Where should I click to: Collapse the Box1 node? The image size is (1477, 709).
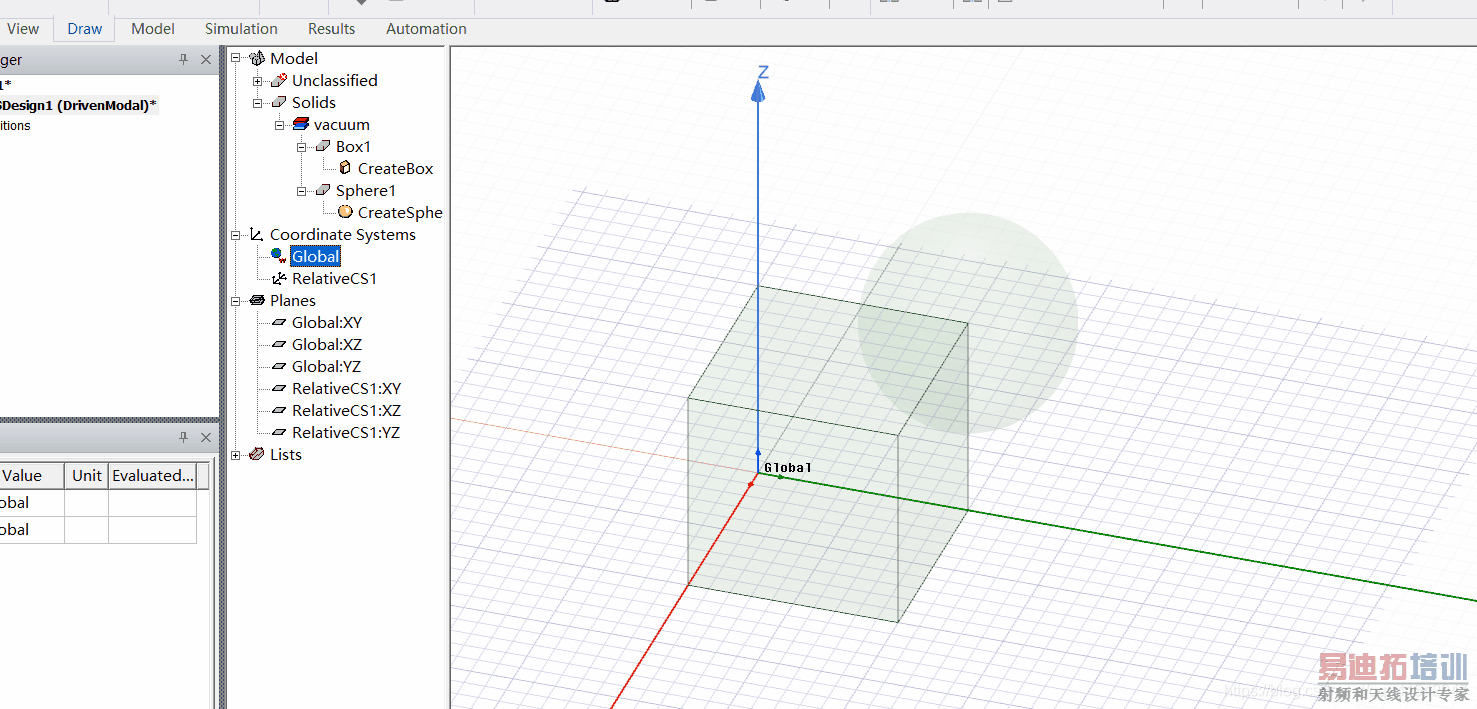click(302, 147)
